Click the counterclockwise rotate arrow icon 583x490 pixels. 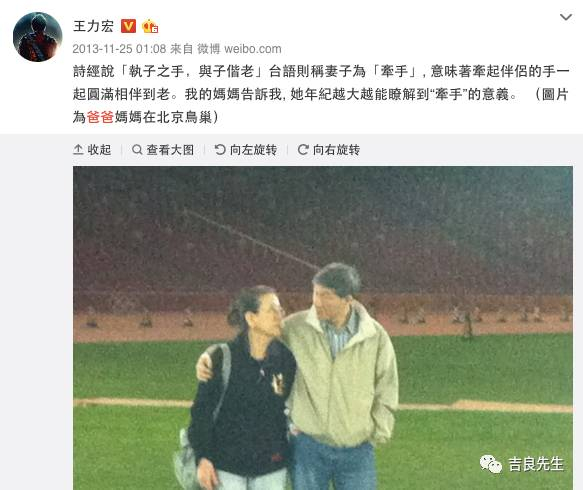coord(220,149)
